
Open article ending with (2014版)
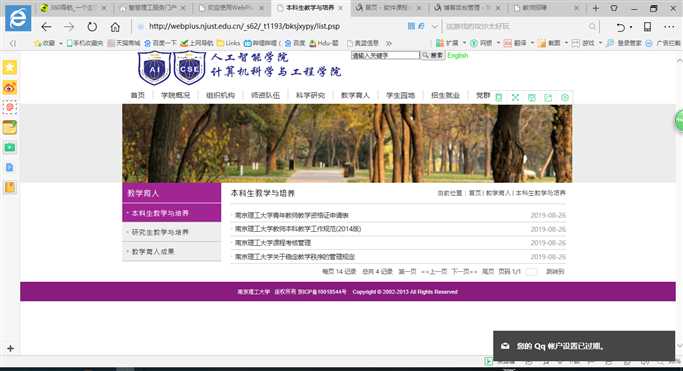pos(298,229)
